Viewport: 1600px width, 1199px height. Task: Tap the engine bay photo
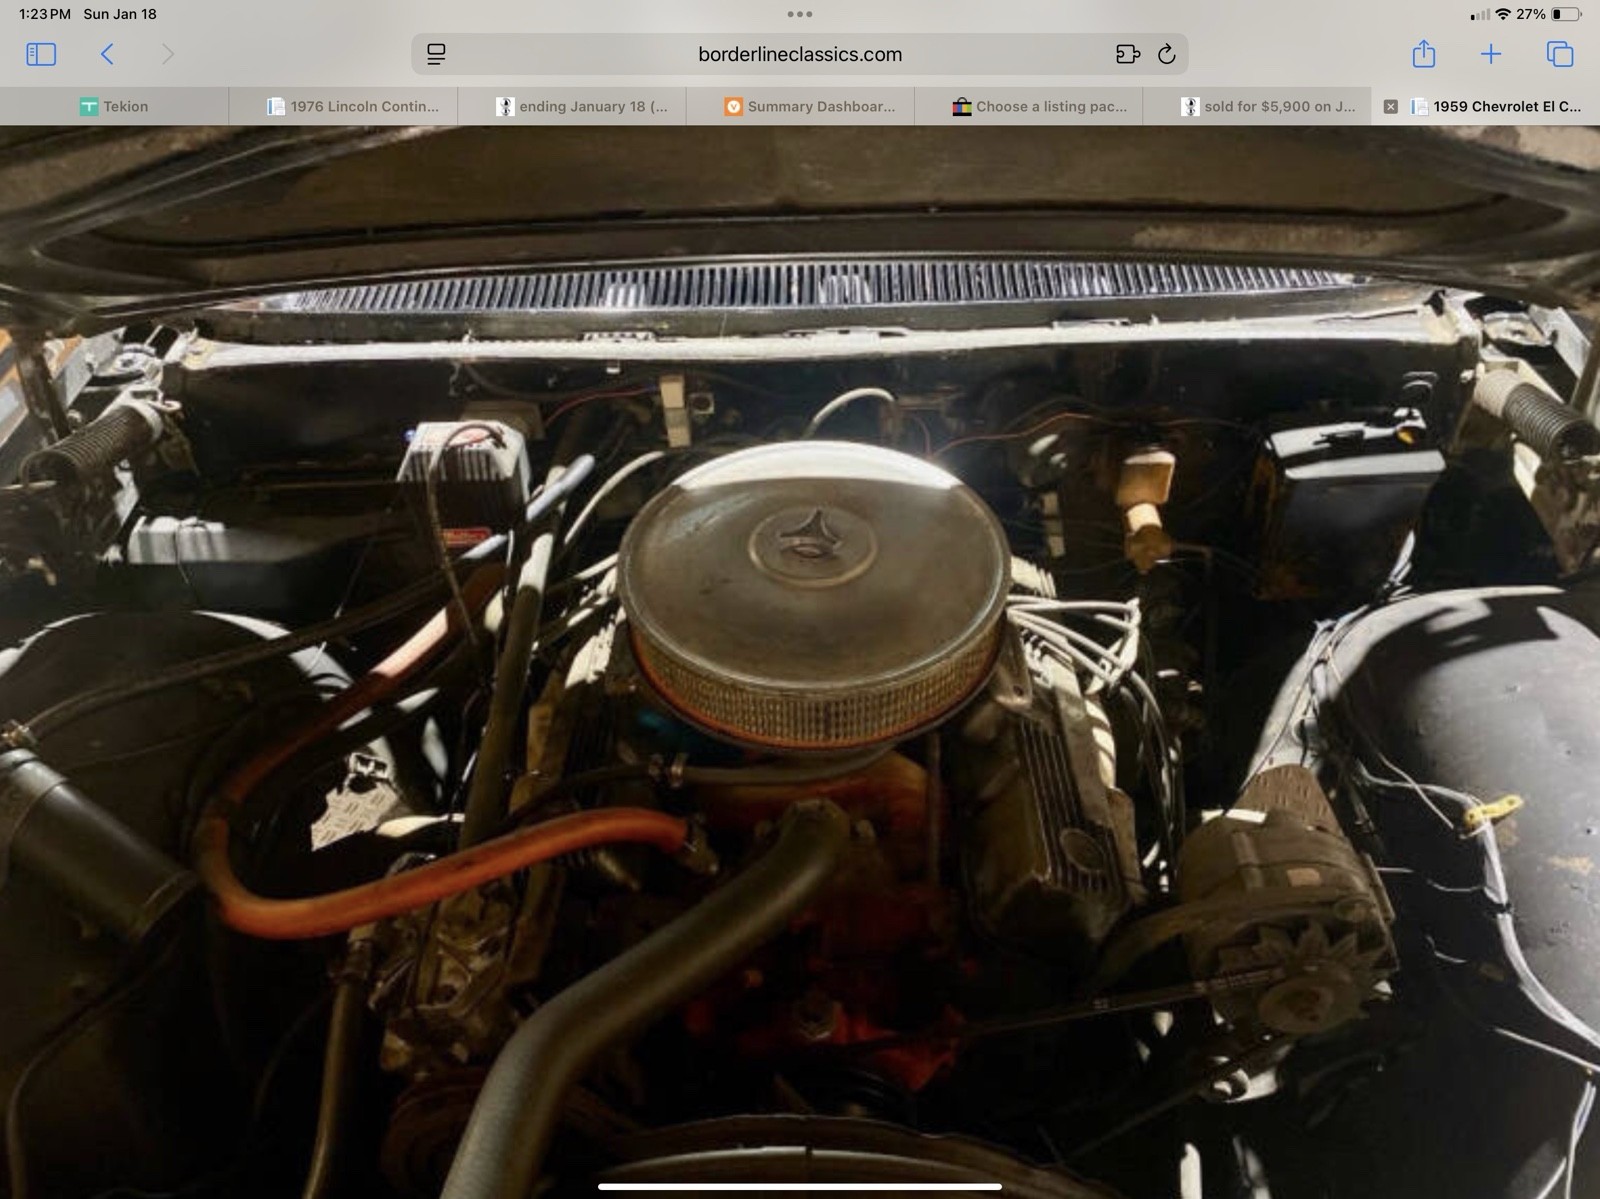pyautogui.click(x=800, y=660)
